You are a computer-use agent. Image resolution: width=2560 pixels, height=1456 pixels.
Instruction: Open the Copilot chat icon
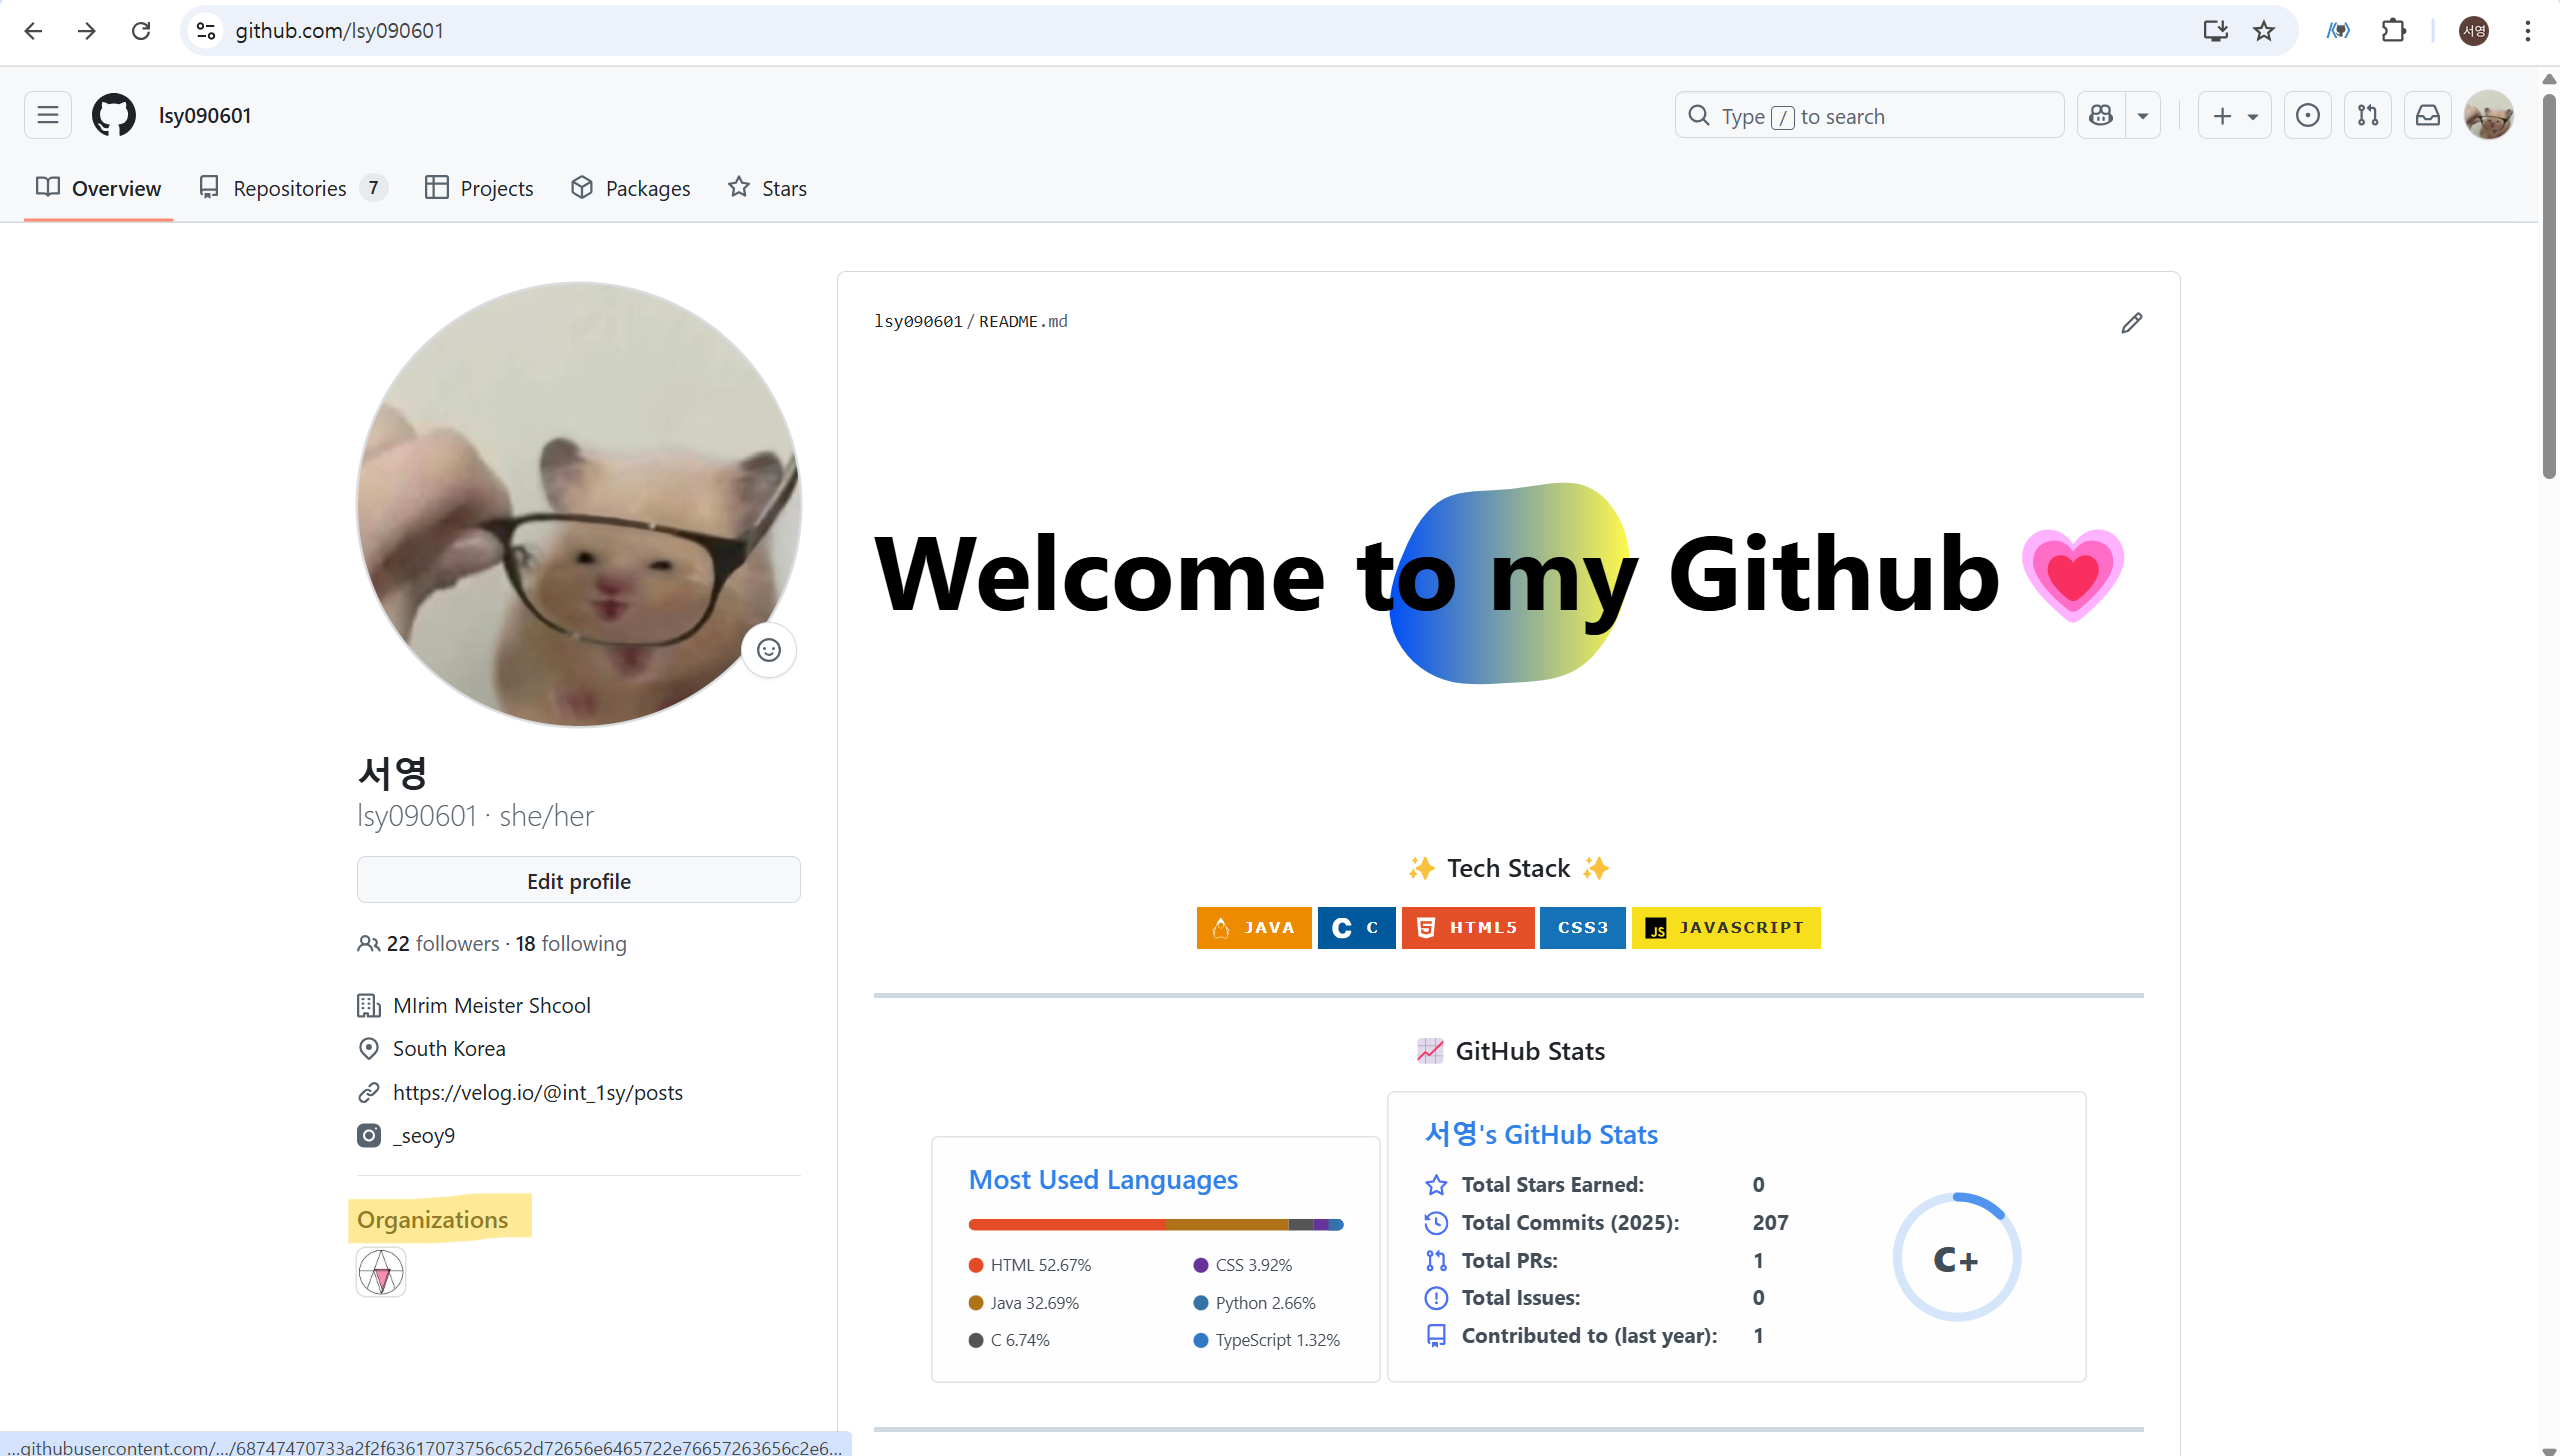click(2101, 116)
